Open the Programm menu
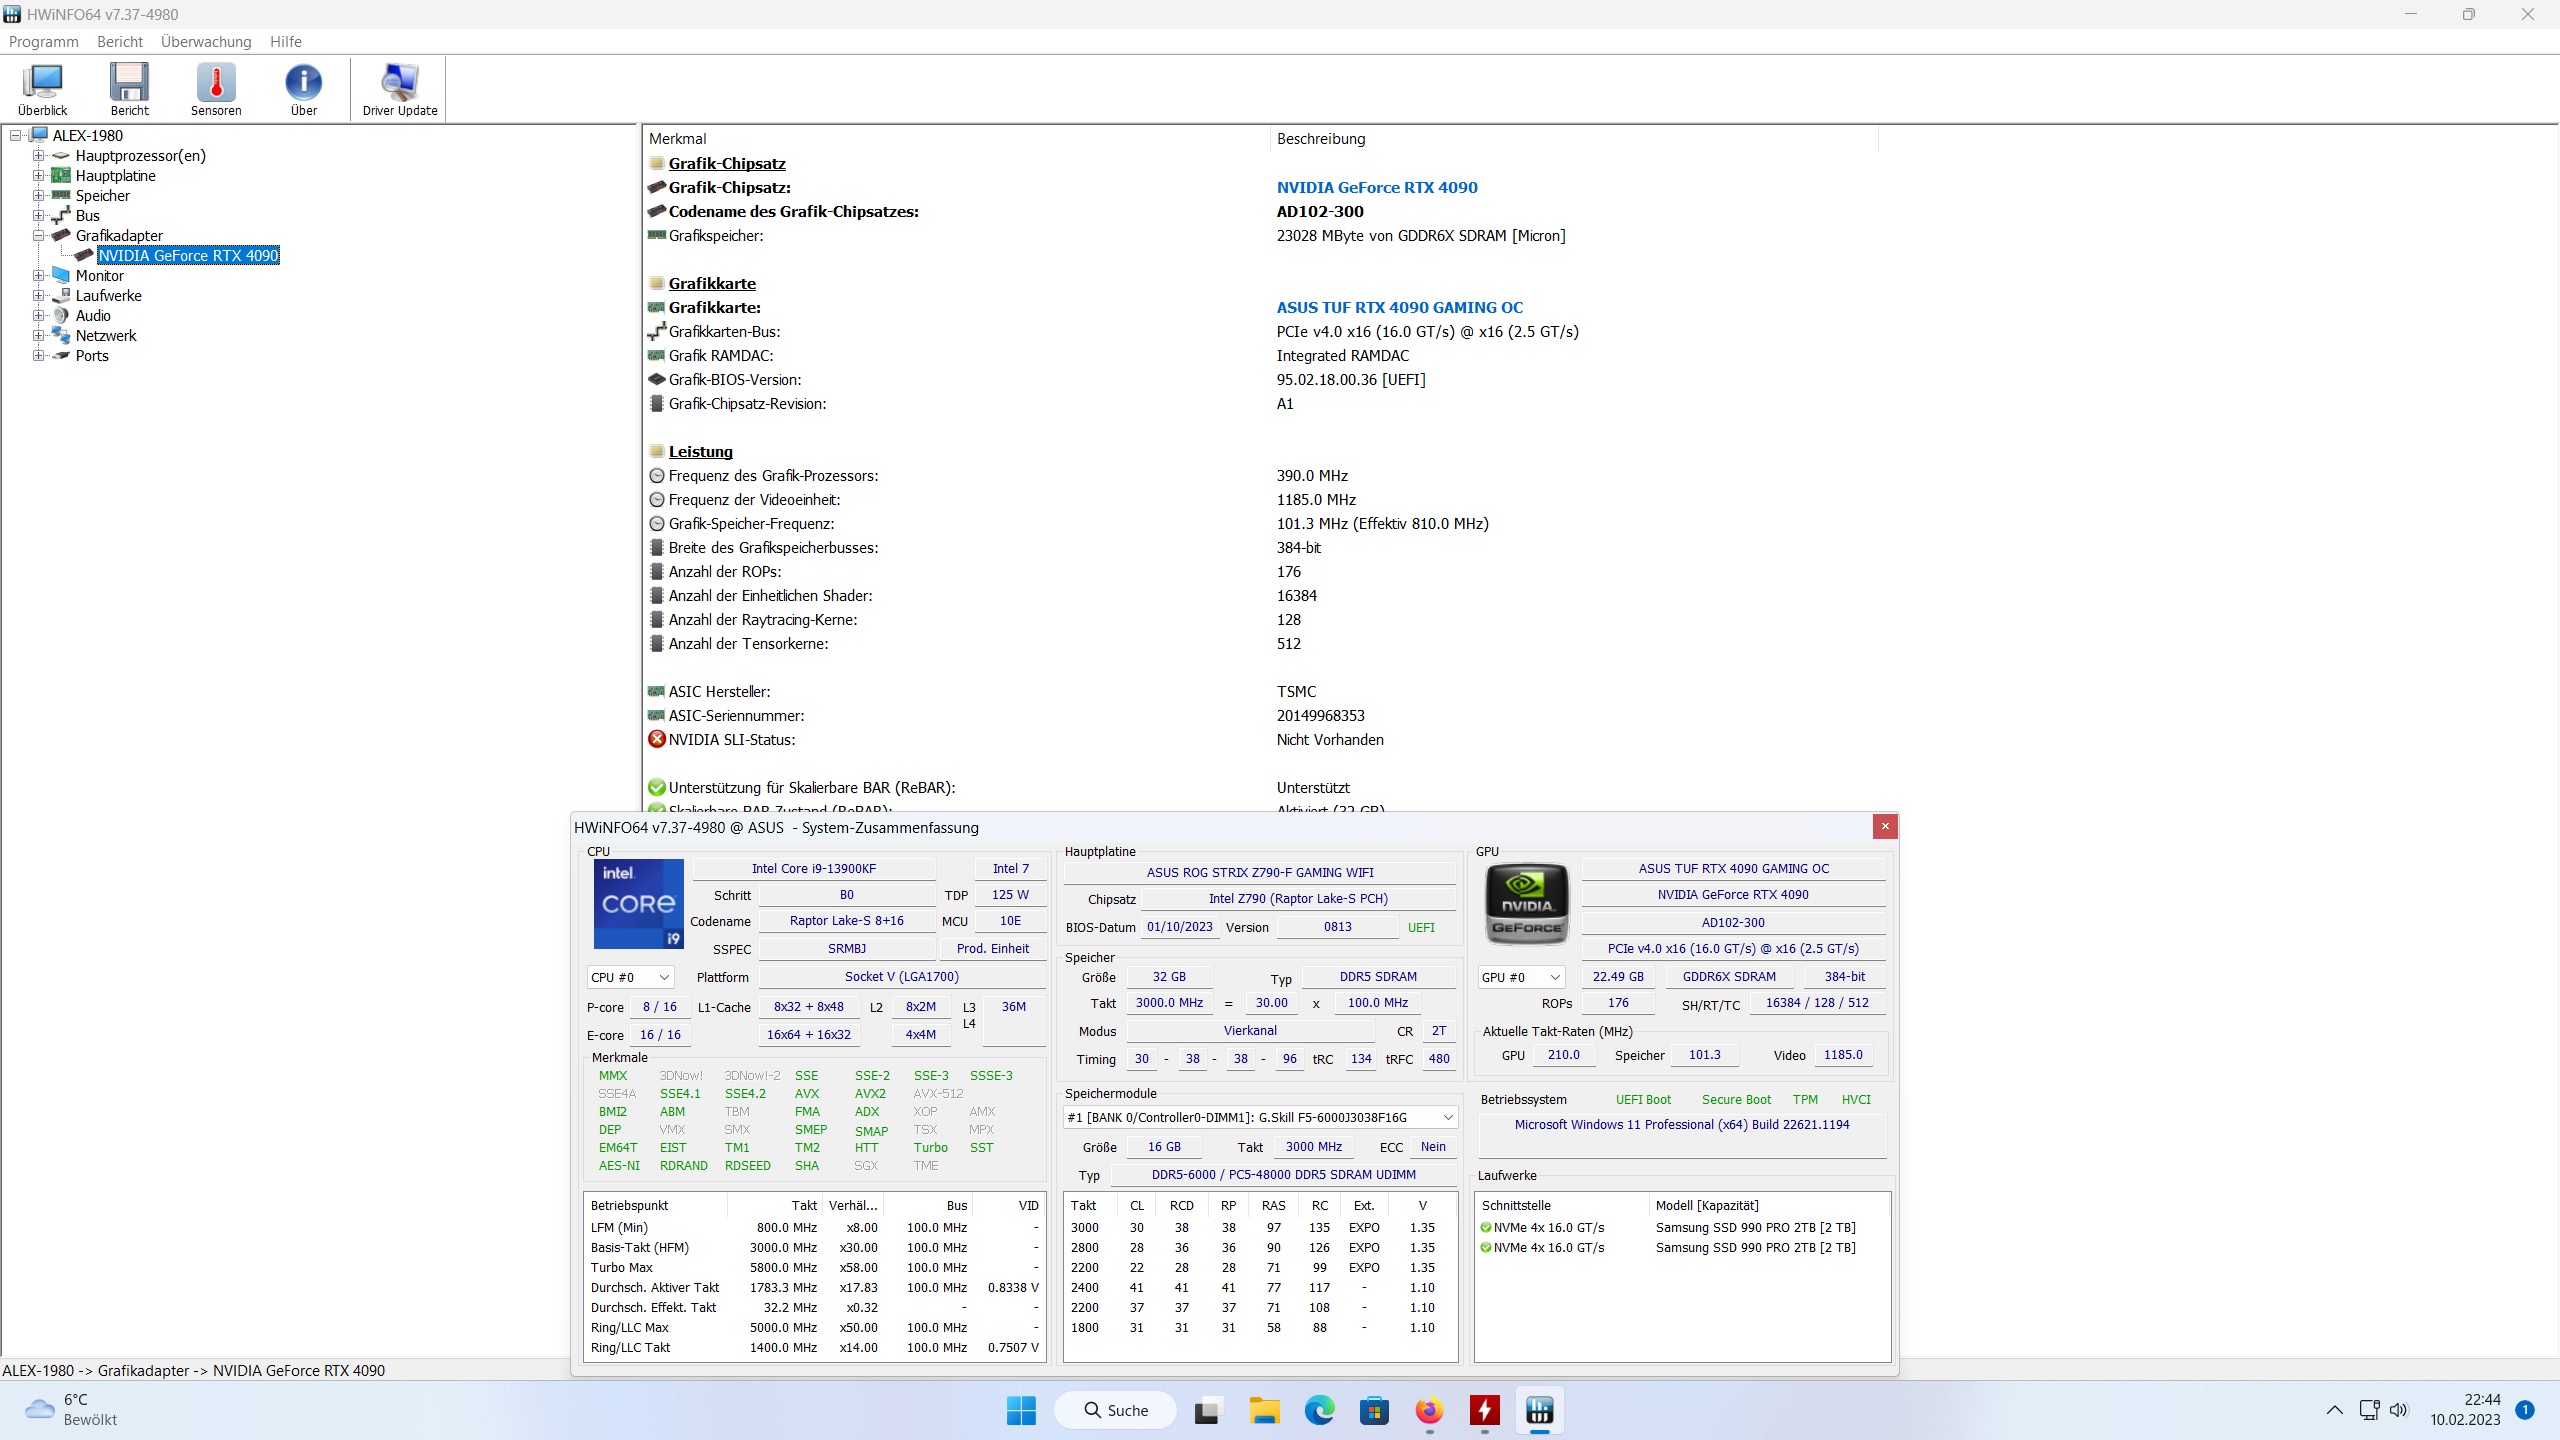The height and width of the screenshot is (1440, 2560). tap(43, 42)
